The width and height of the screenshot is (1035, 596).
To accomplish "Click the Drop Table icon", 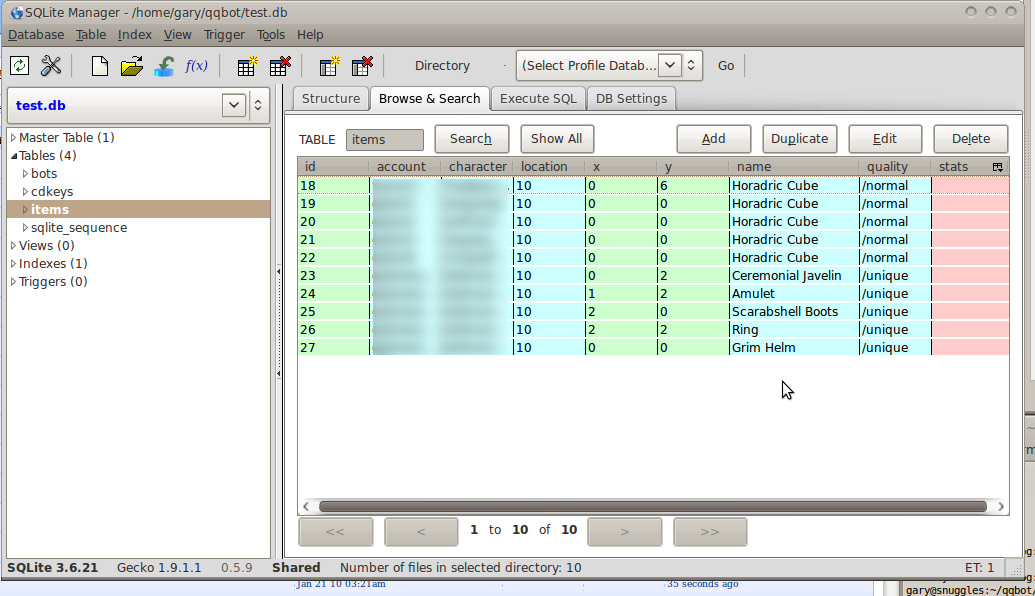I will tap(280, 66).
